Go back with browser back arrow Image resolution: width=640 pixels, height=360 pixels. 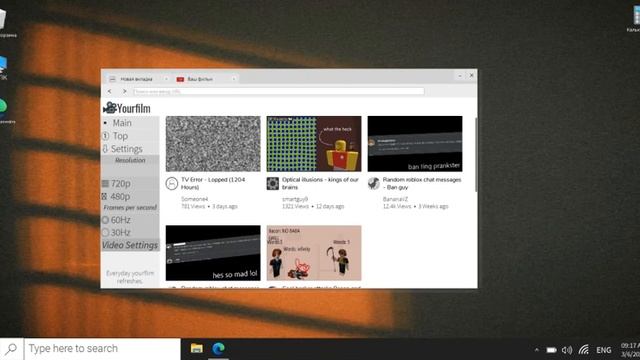tap(109, 91)
